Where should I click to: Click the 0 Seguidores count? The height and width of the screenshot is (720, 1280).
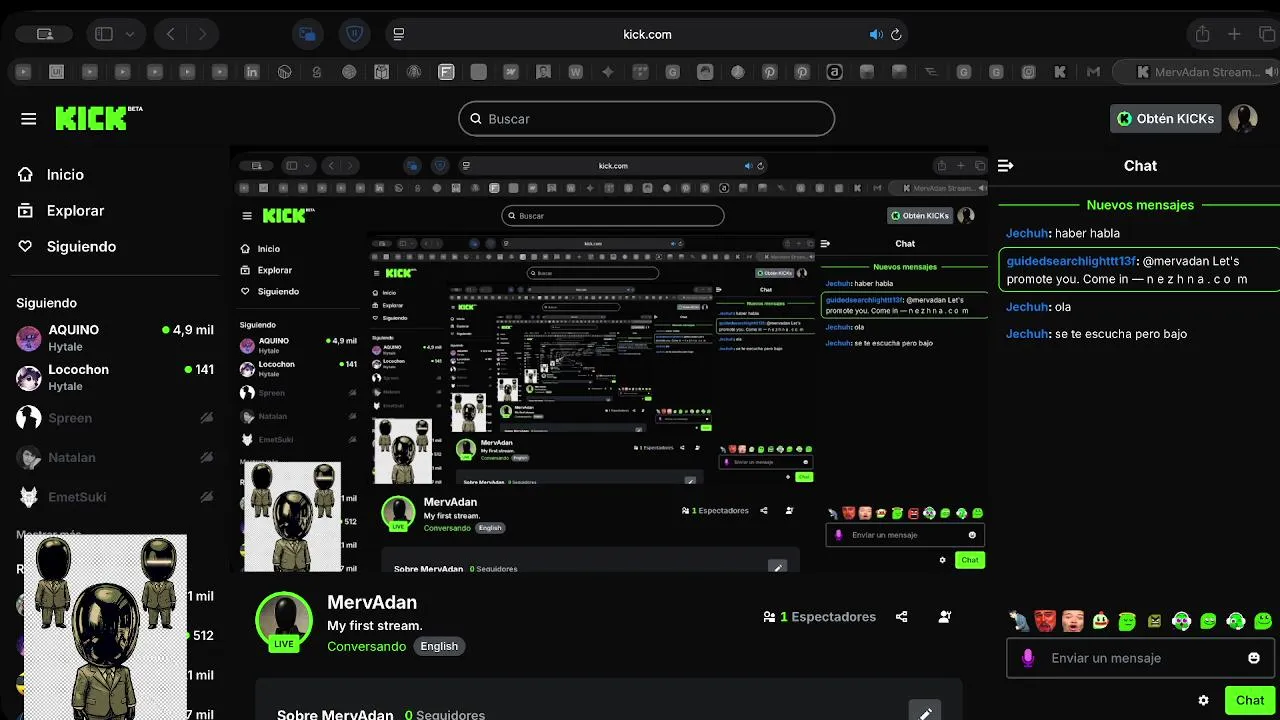445,715
